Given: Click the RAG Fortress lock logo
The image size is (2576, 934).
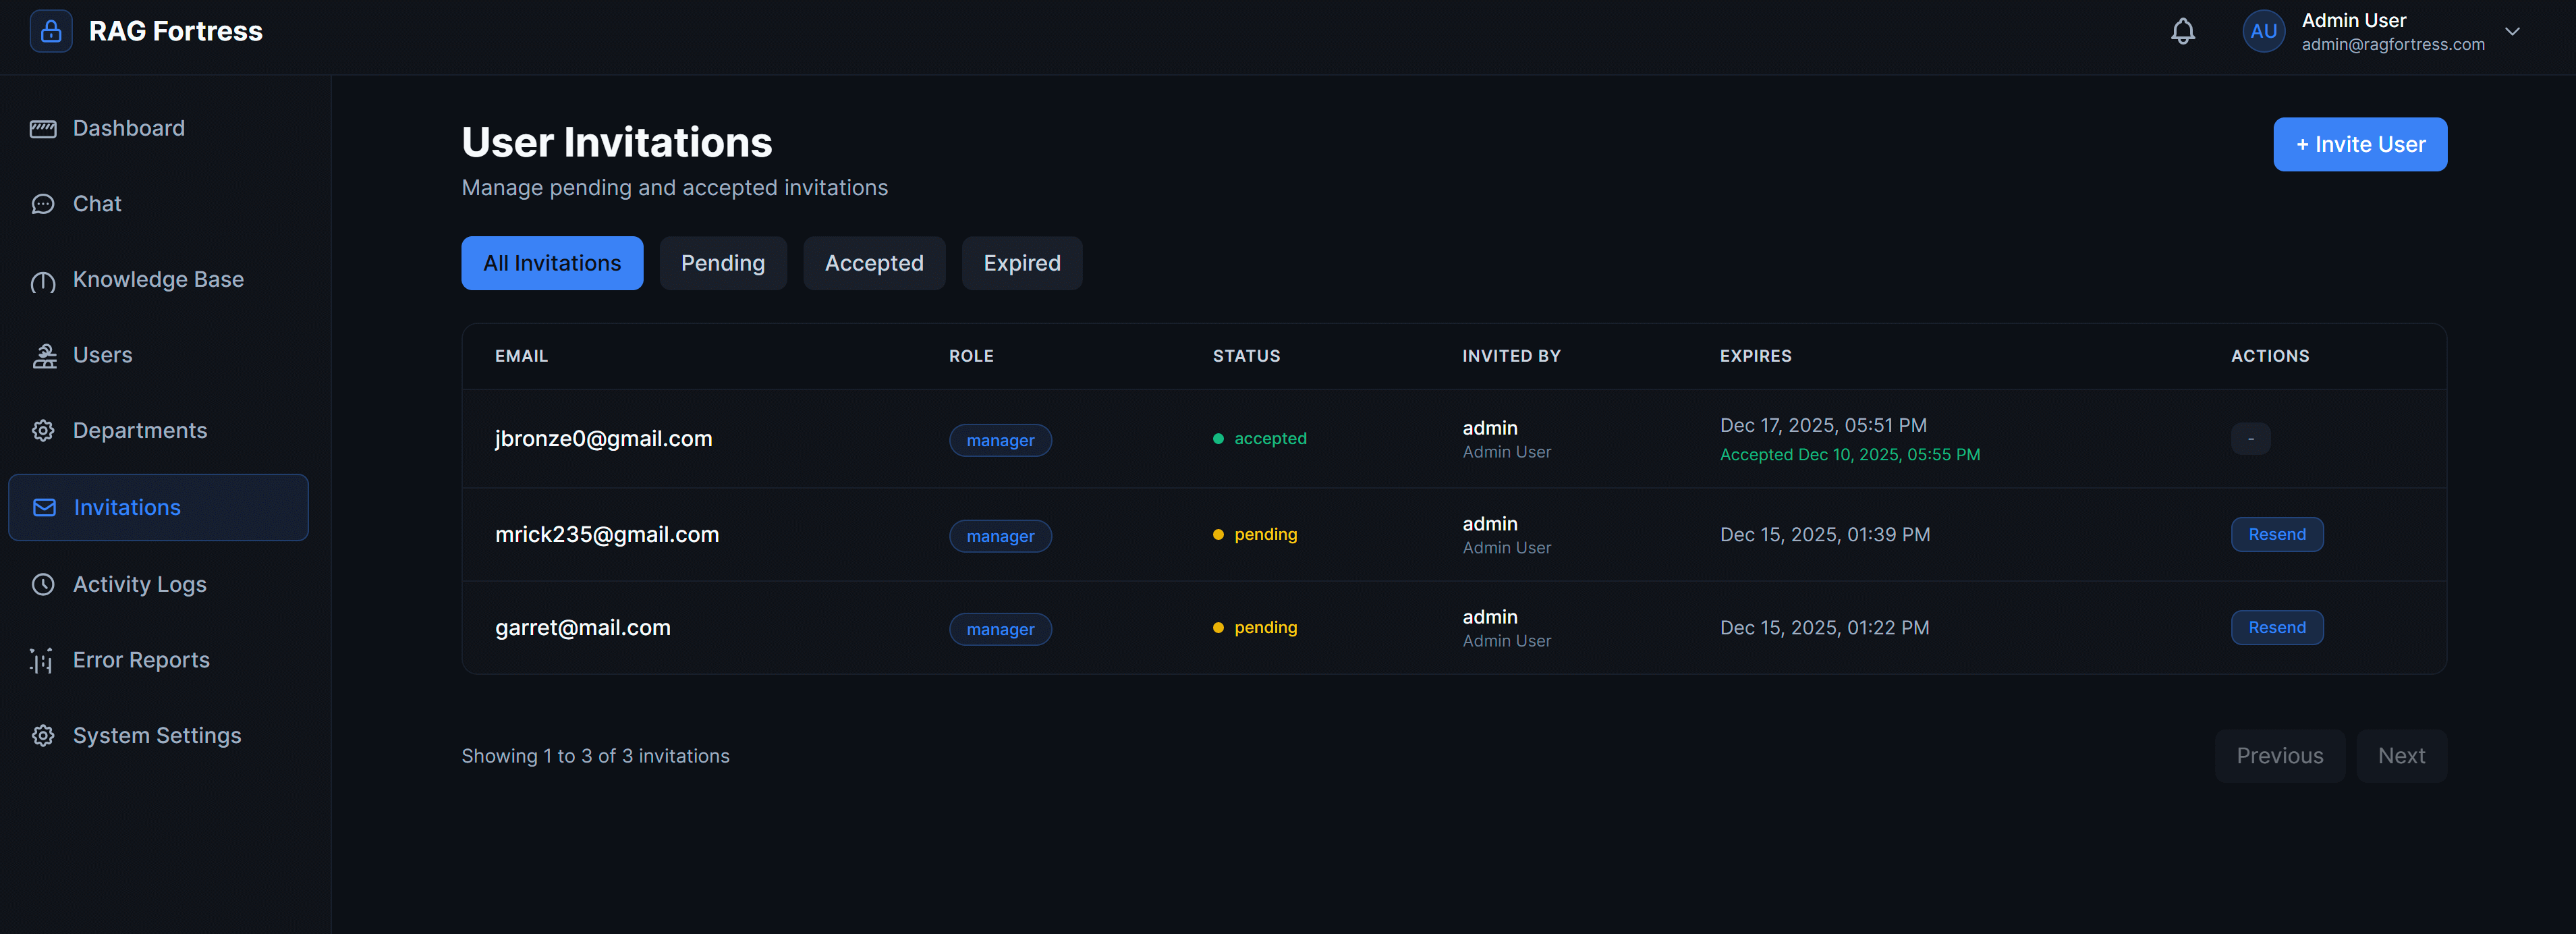Looking at the screenshot, I should (x=51, y=31).
